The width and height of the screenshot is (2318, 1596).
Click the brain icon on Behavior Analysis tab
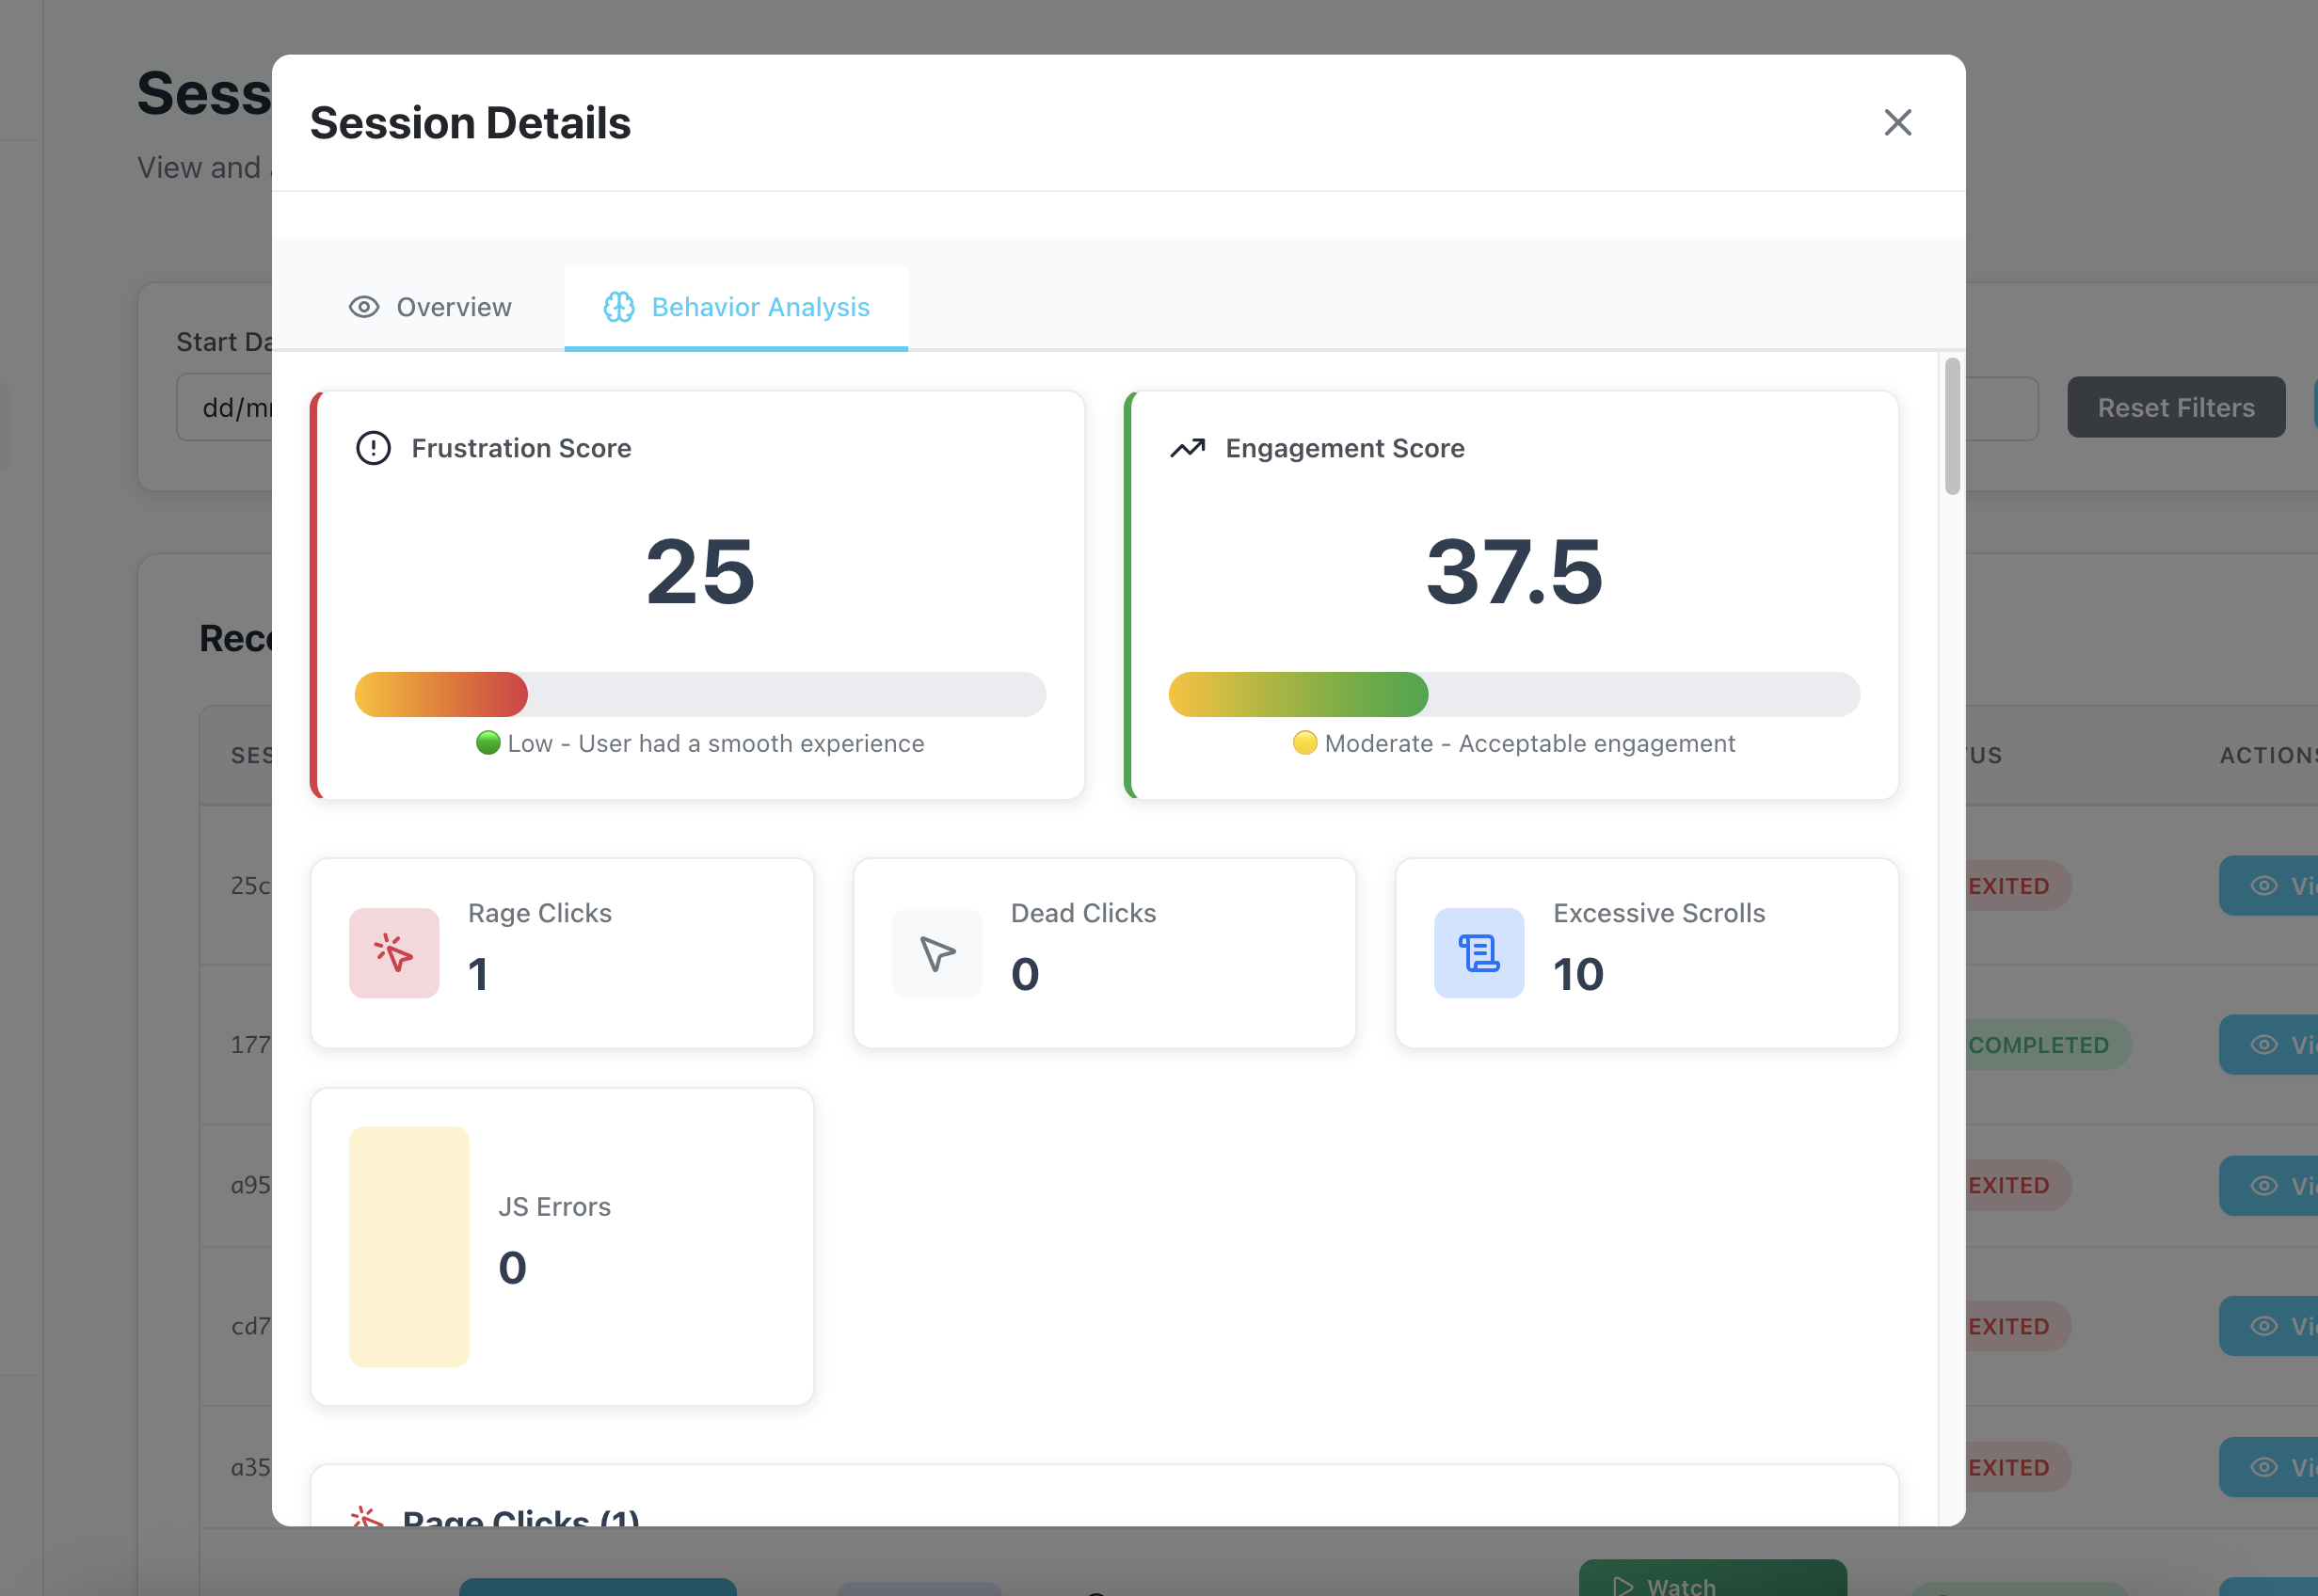click(x=618, y=307)
